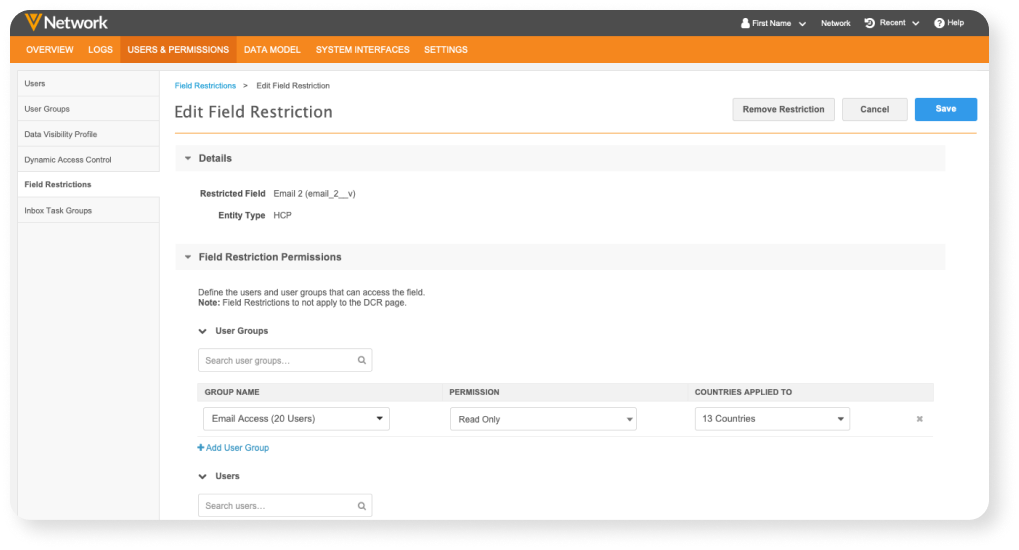Click search icon in users field

[x=362, y=506]
